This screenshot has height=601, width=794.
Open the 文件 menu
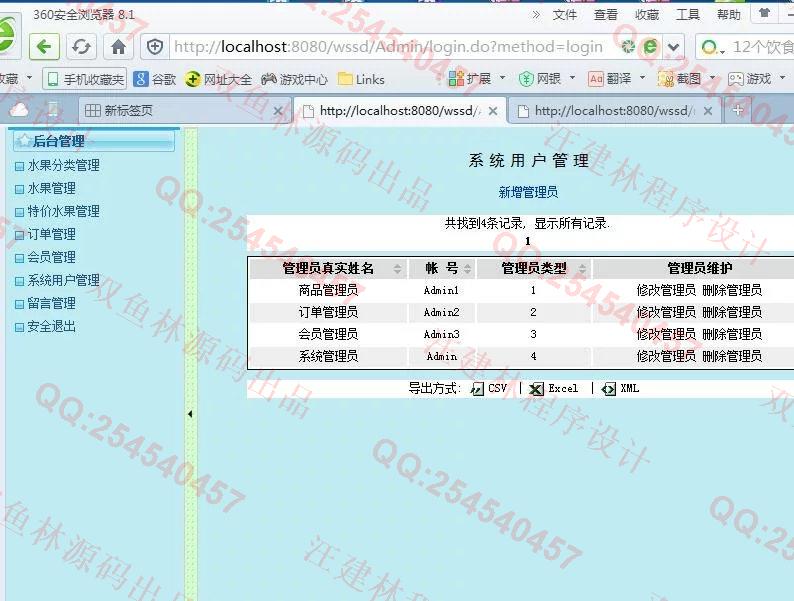(x=565, y=15)
